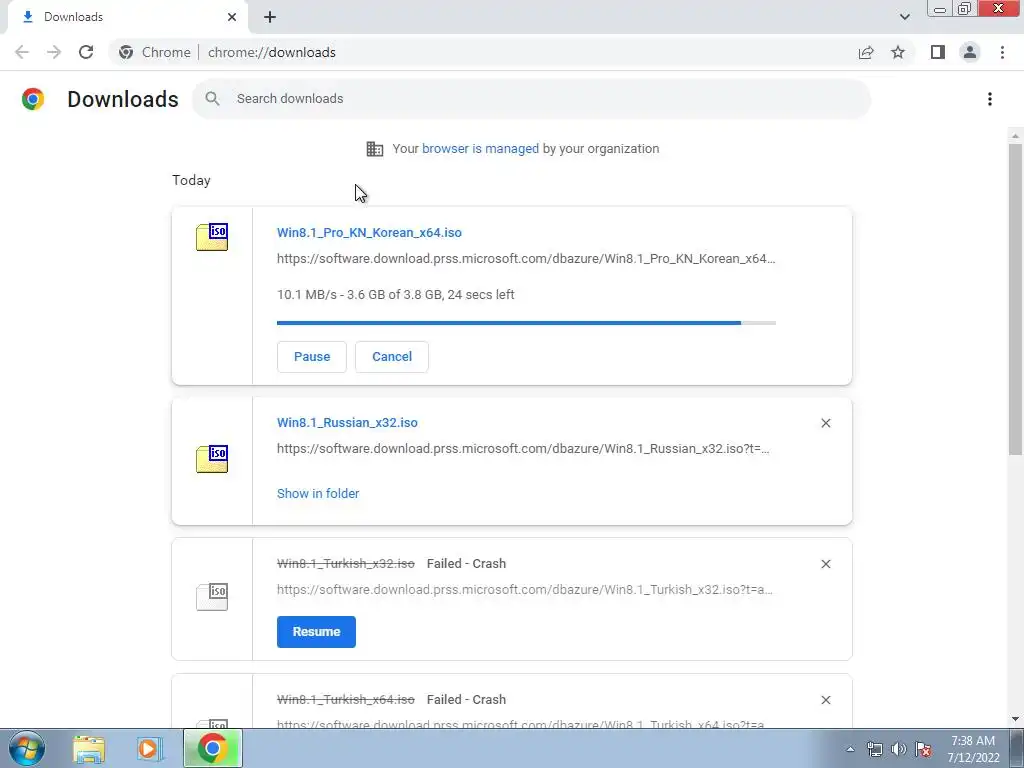Cancel the Korean ISO download

coord(392,357)
